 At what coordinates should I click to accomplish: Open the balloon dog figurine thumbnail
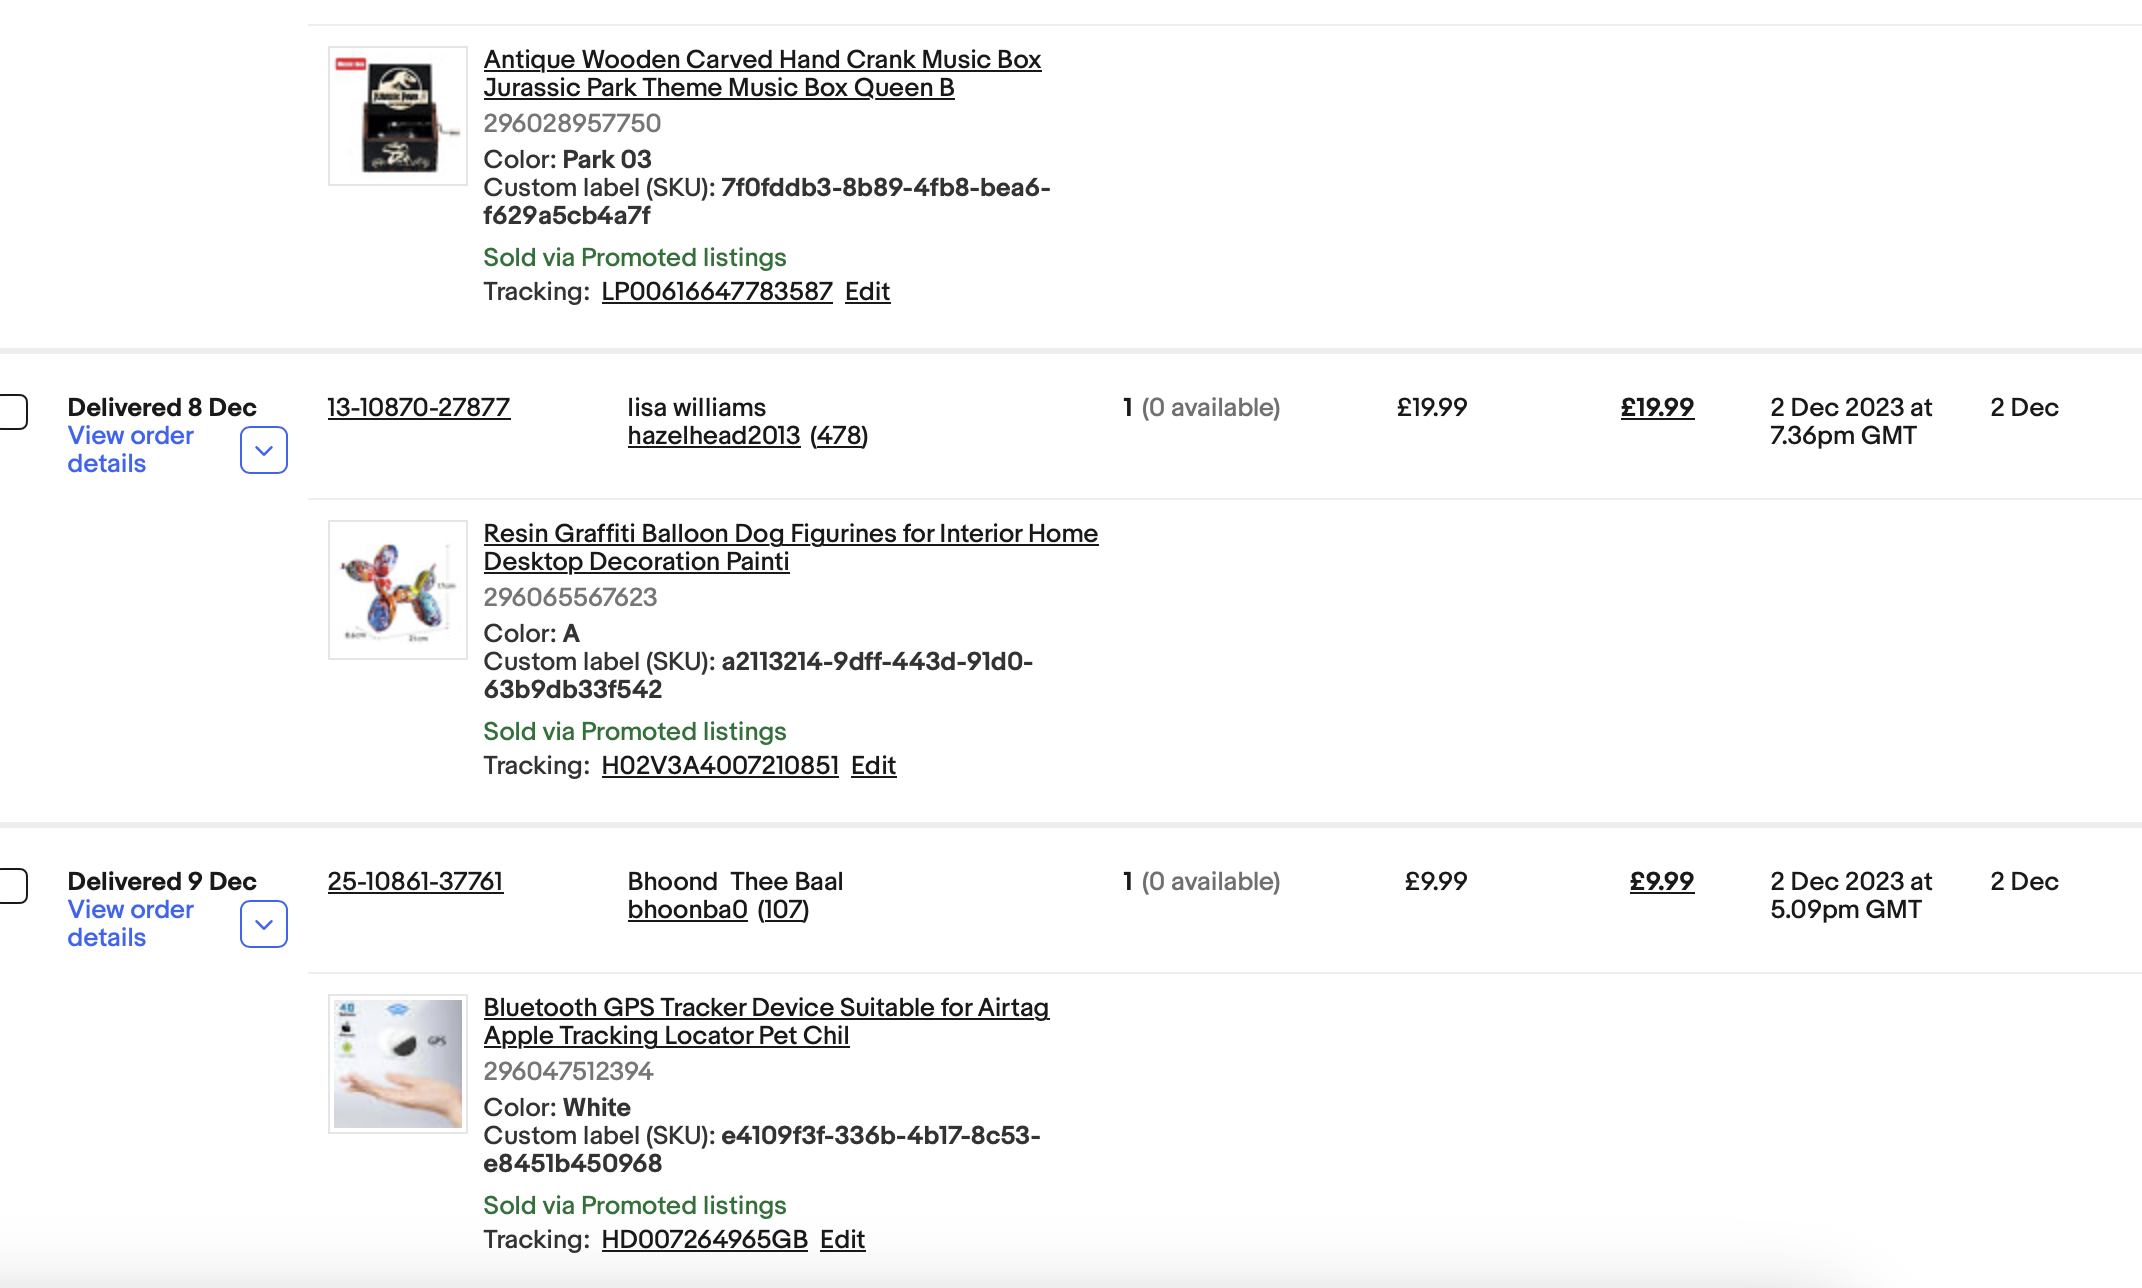[398, 590]
